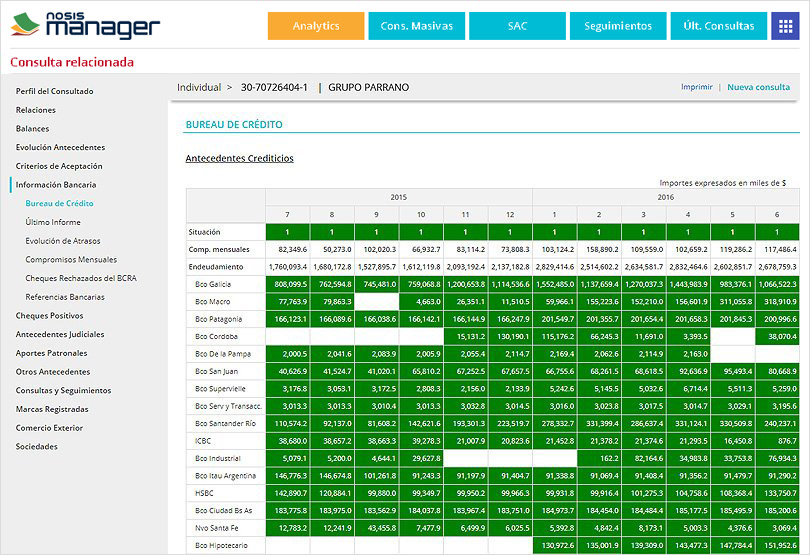Open the SAC tab
Image resolution: width=810 pixels, height=555 pixels.
[x=517, y=26]
